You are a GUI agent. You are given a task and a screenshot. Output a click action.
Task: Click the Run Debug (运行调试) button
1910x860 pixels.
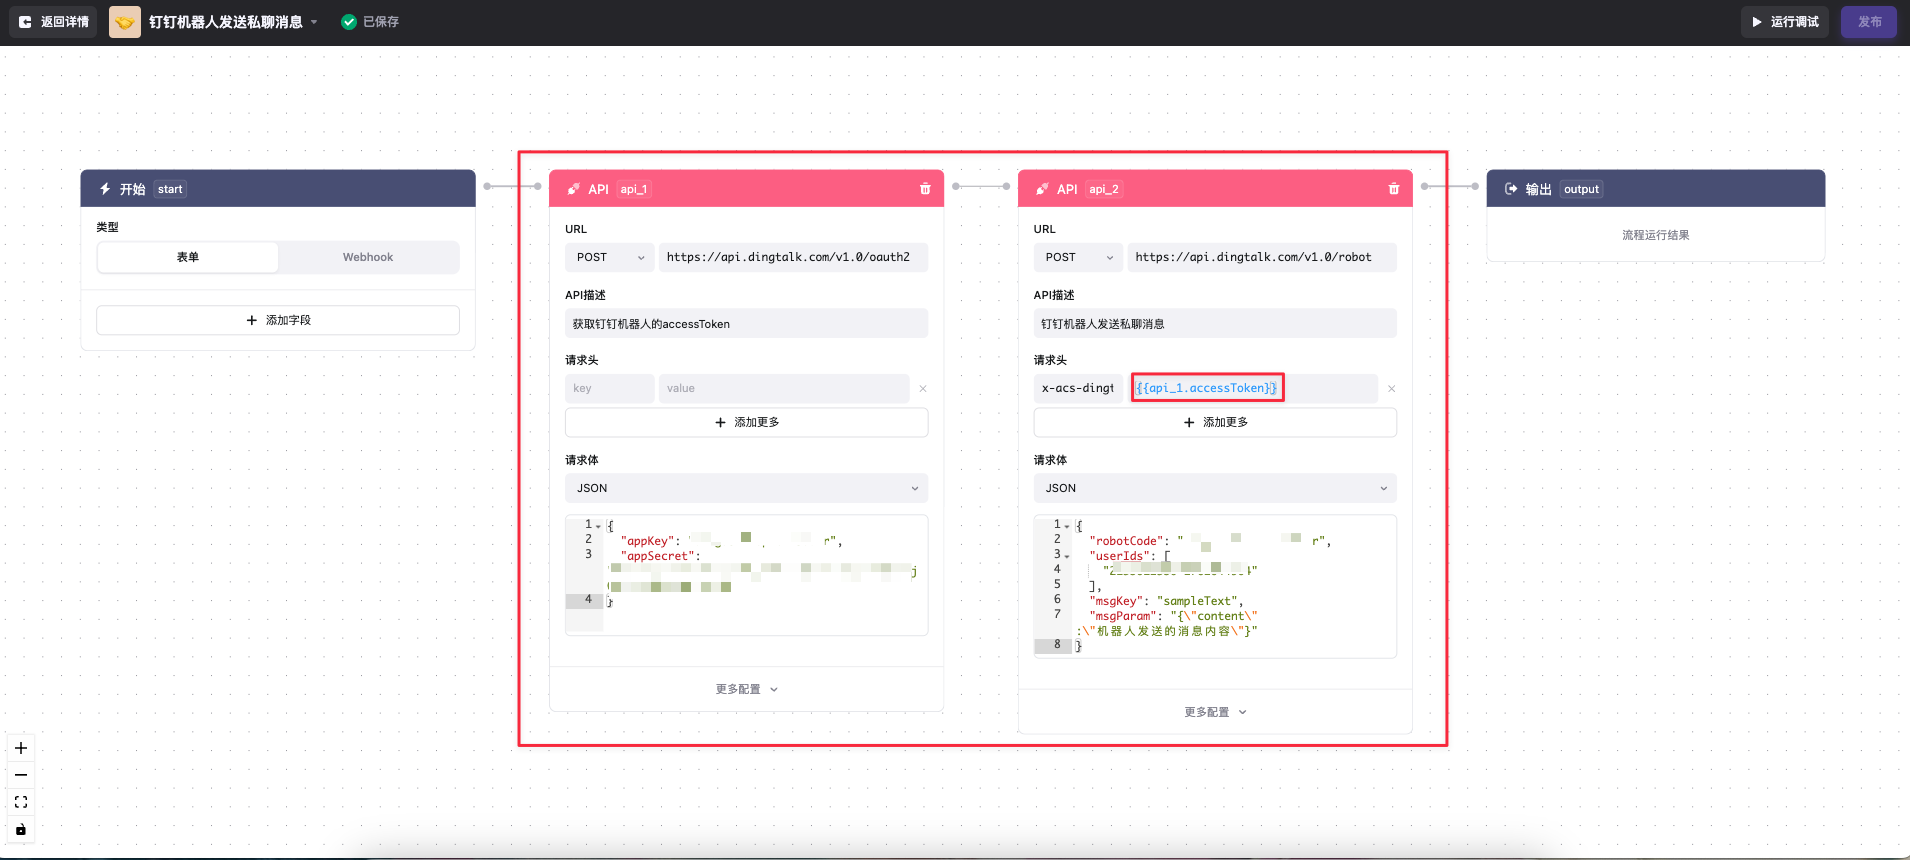[1785, 22]
